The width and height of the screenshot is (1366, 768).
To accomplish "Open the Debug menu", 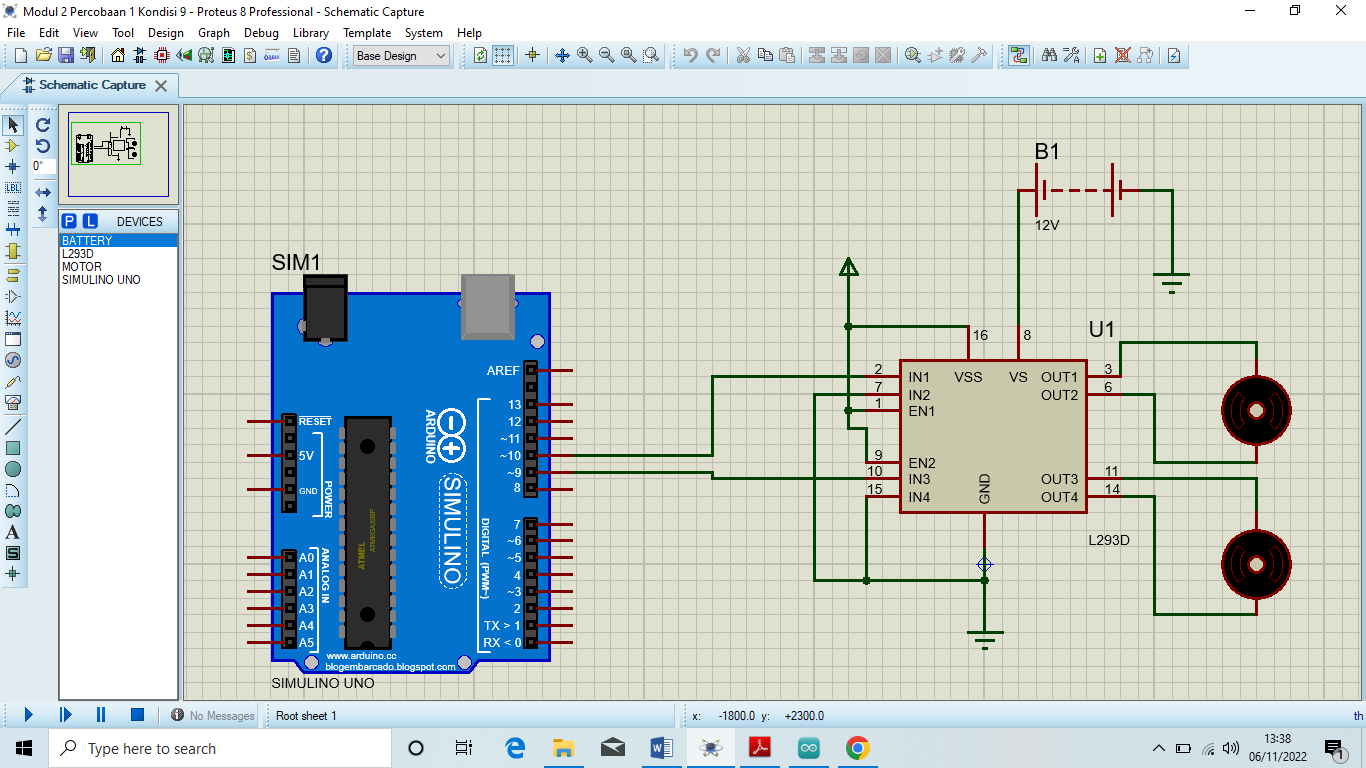I will pos(261,32).
